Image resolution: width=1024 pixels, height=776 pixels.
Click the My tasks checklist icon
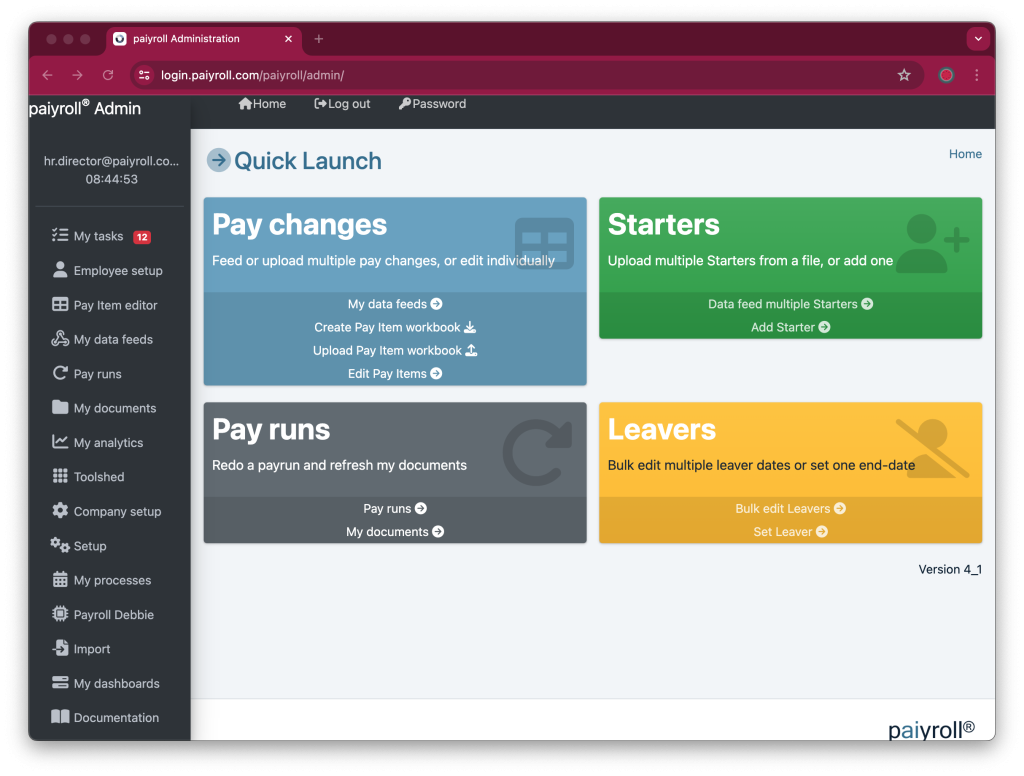click(x=60, y=236)
